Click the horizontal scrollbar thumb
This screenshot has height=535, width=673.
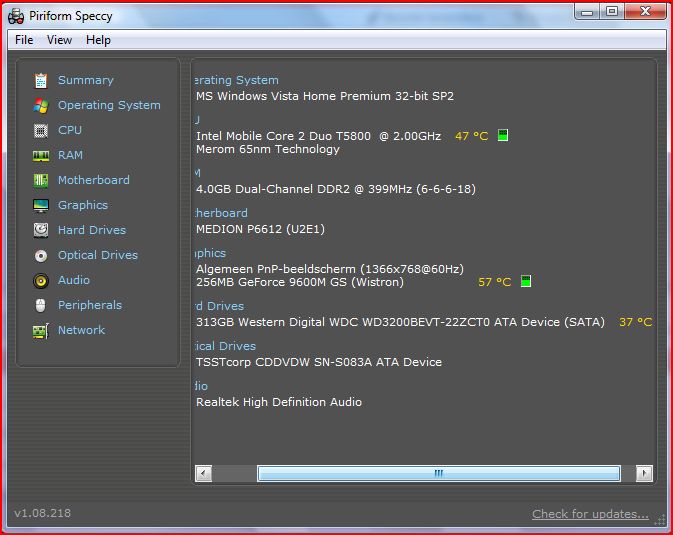coord(439,474)
